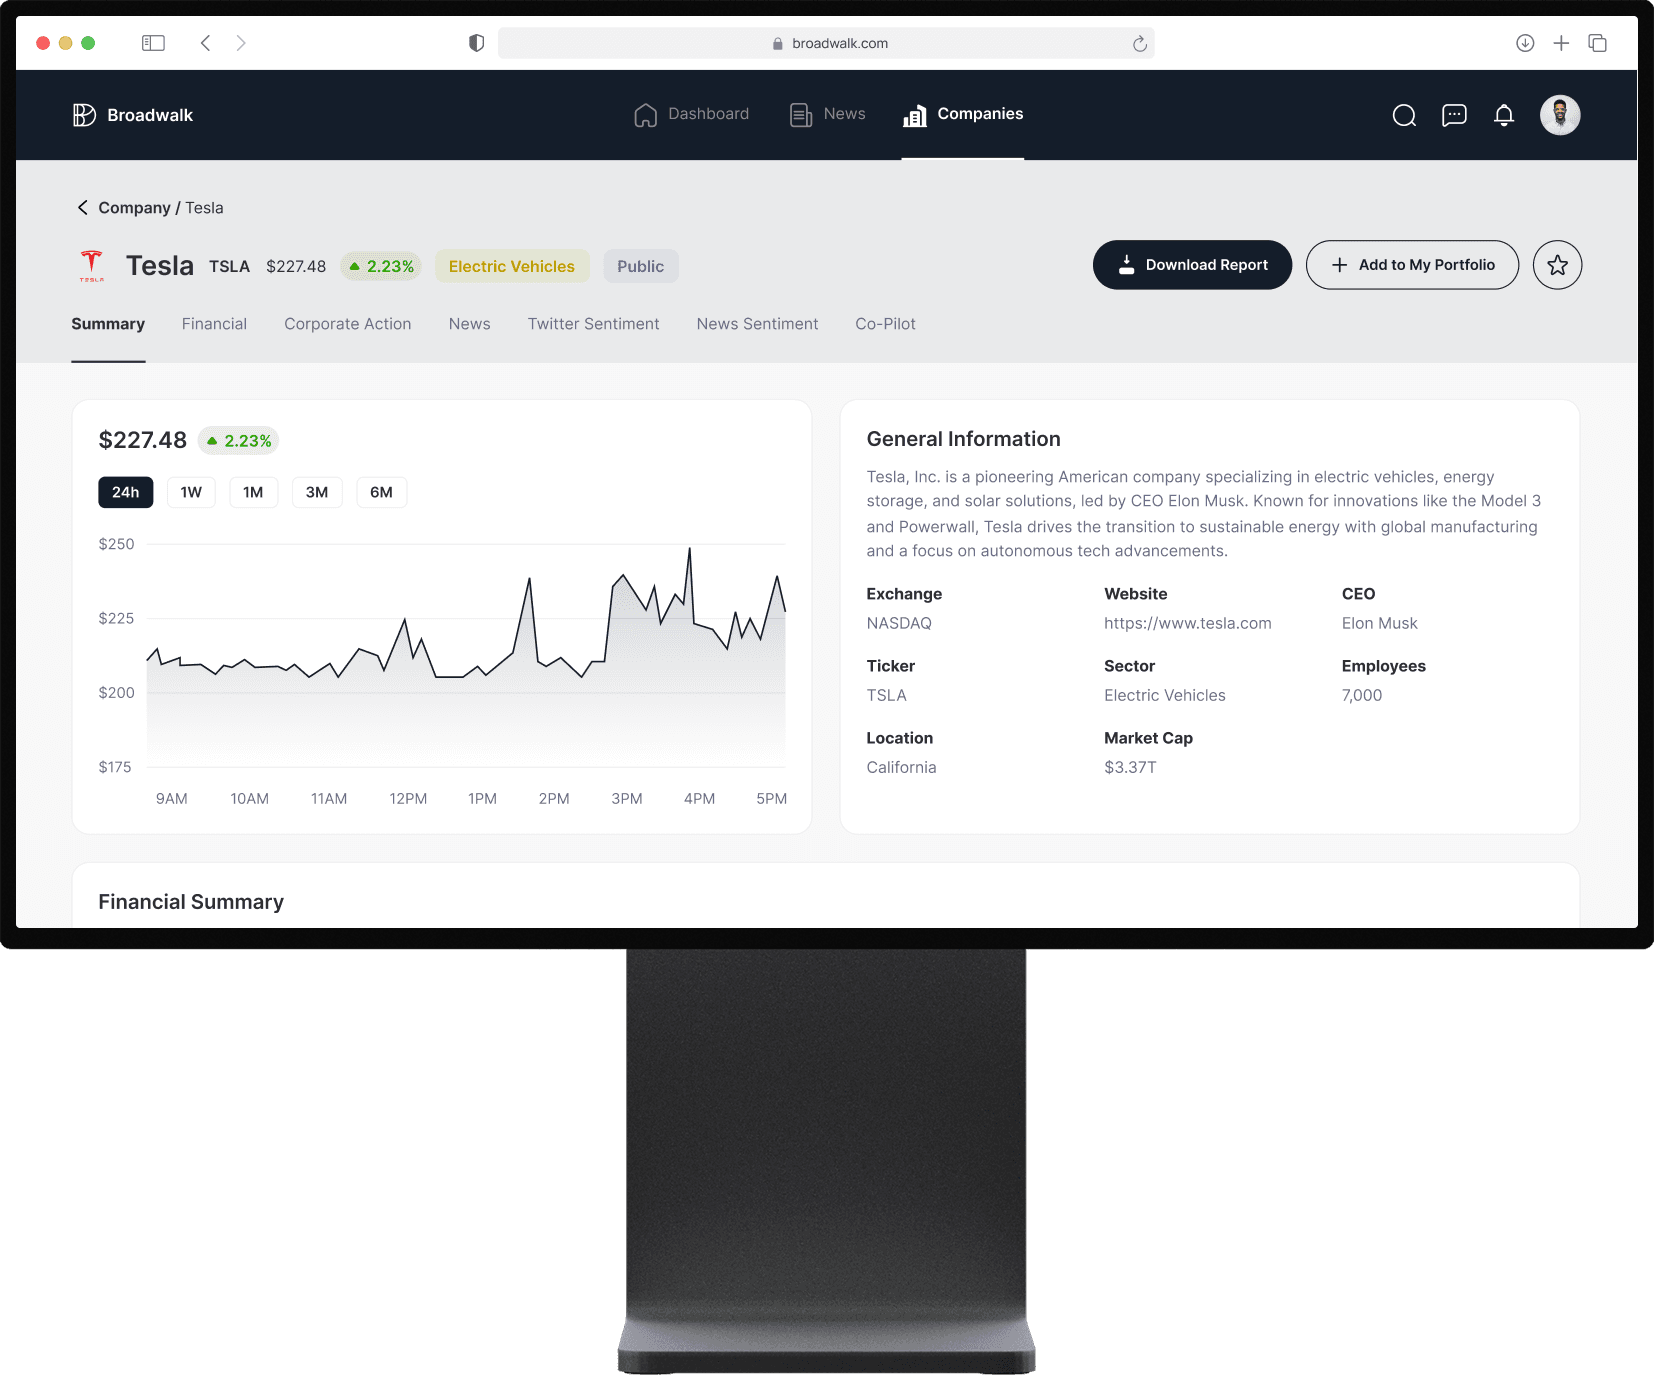Click the $3.37T market cap value
Screen dimensions: 1654x1375
[x=1130, y=767]
